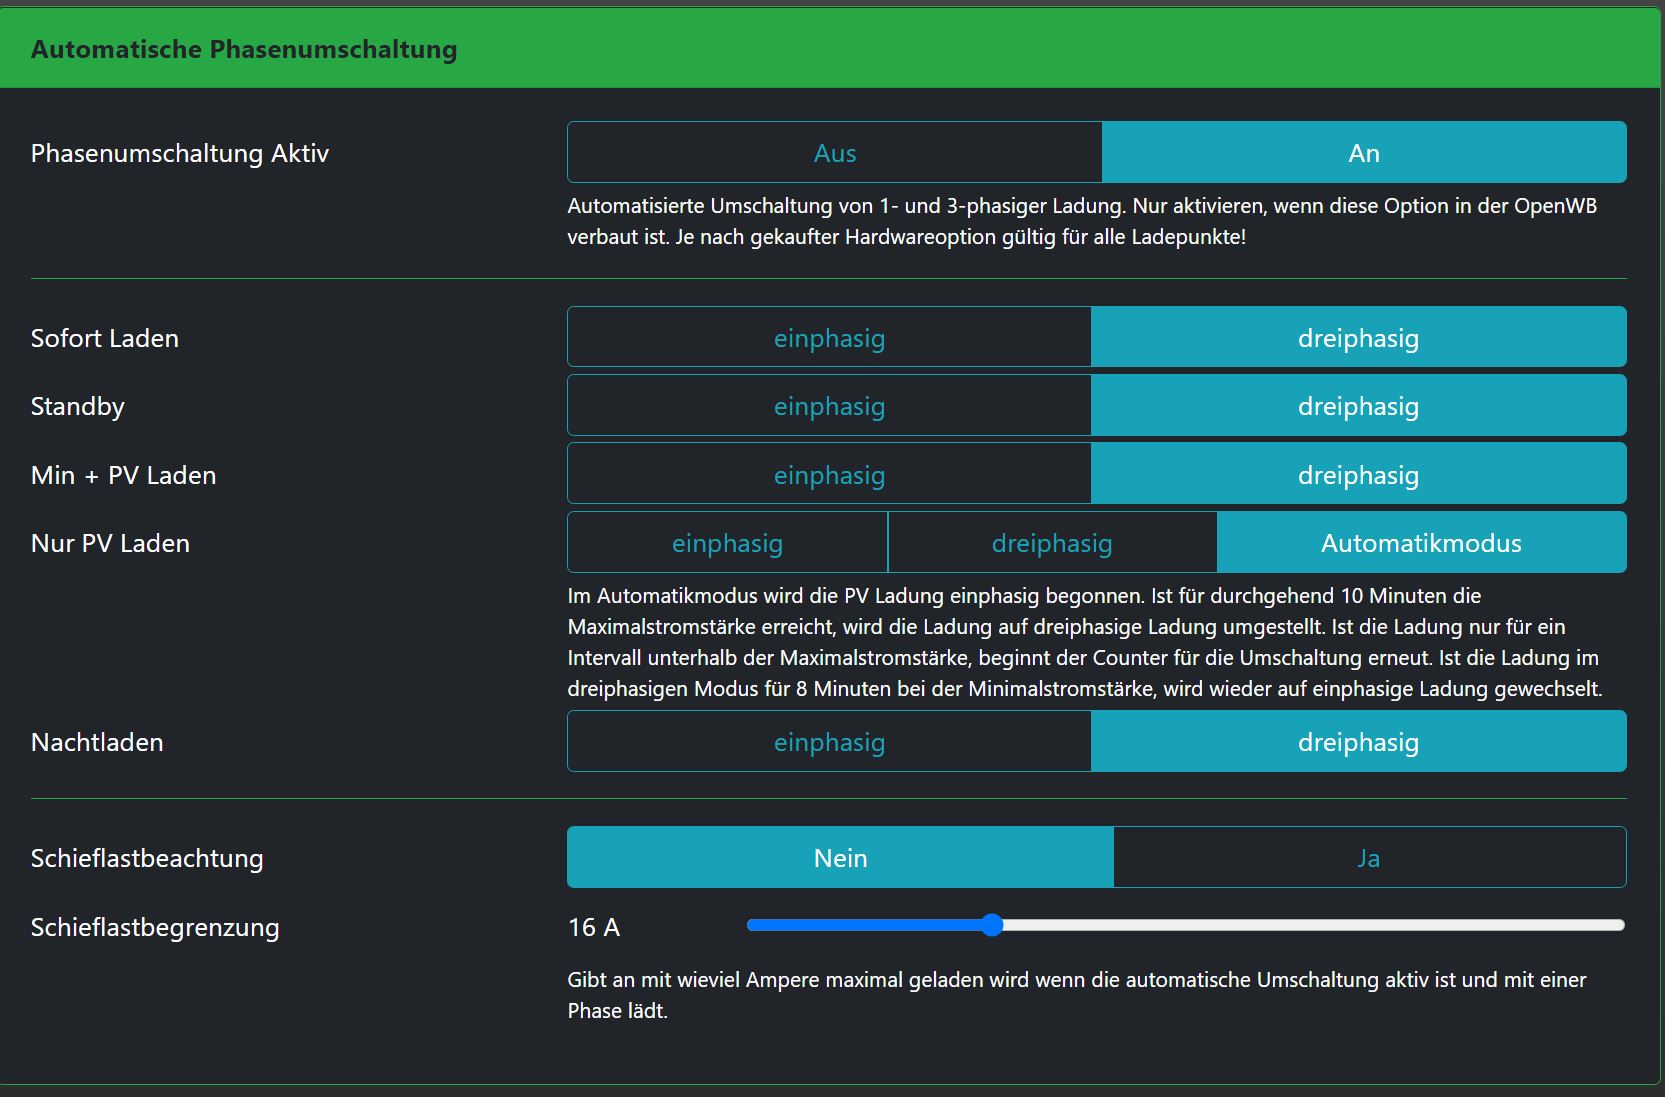Switch Nur PV Laden to einphasig
The image size is (1665, 1097).
(727, 543)
